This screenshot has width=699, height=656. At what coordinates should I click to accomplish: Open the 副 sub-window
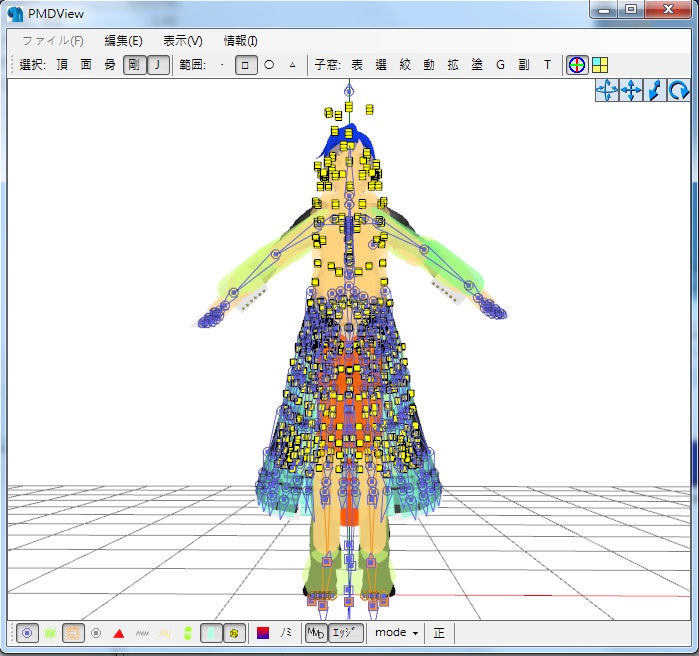tap(524, 65)
